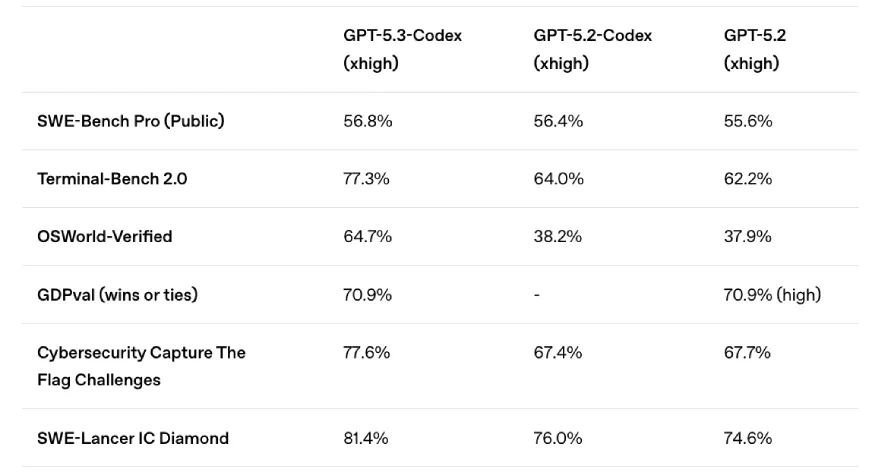Click the 56.8% SWE-Bench Pro score
Screen dimensions: 872x472
(367, 121)
